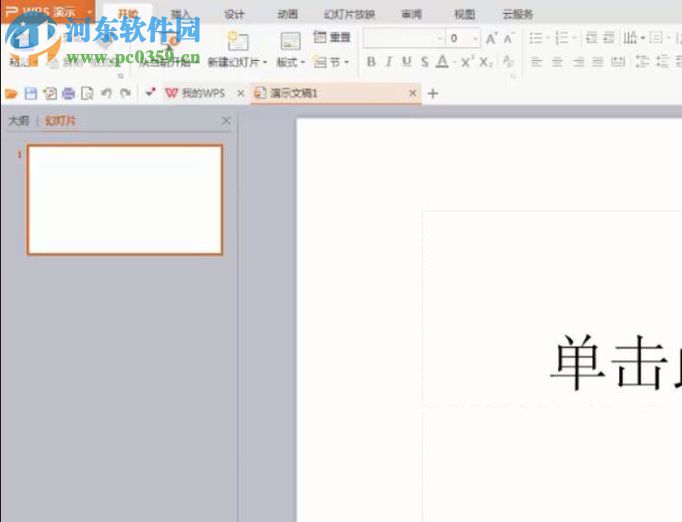Apply font color with the A icon
The image size is (682, 522).
pyautogui.click(x=442, y=62)
